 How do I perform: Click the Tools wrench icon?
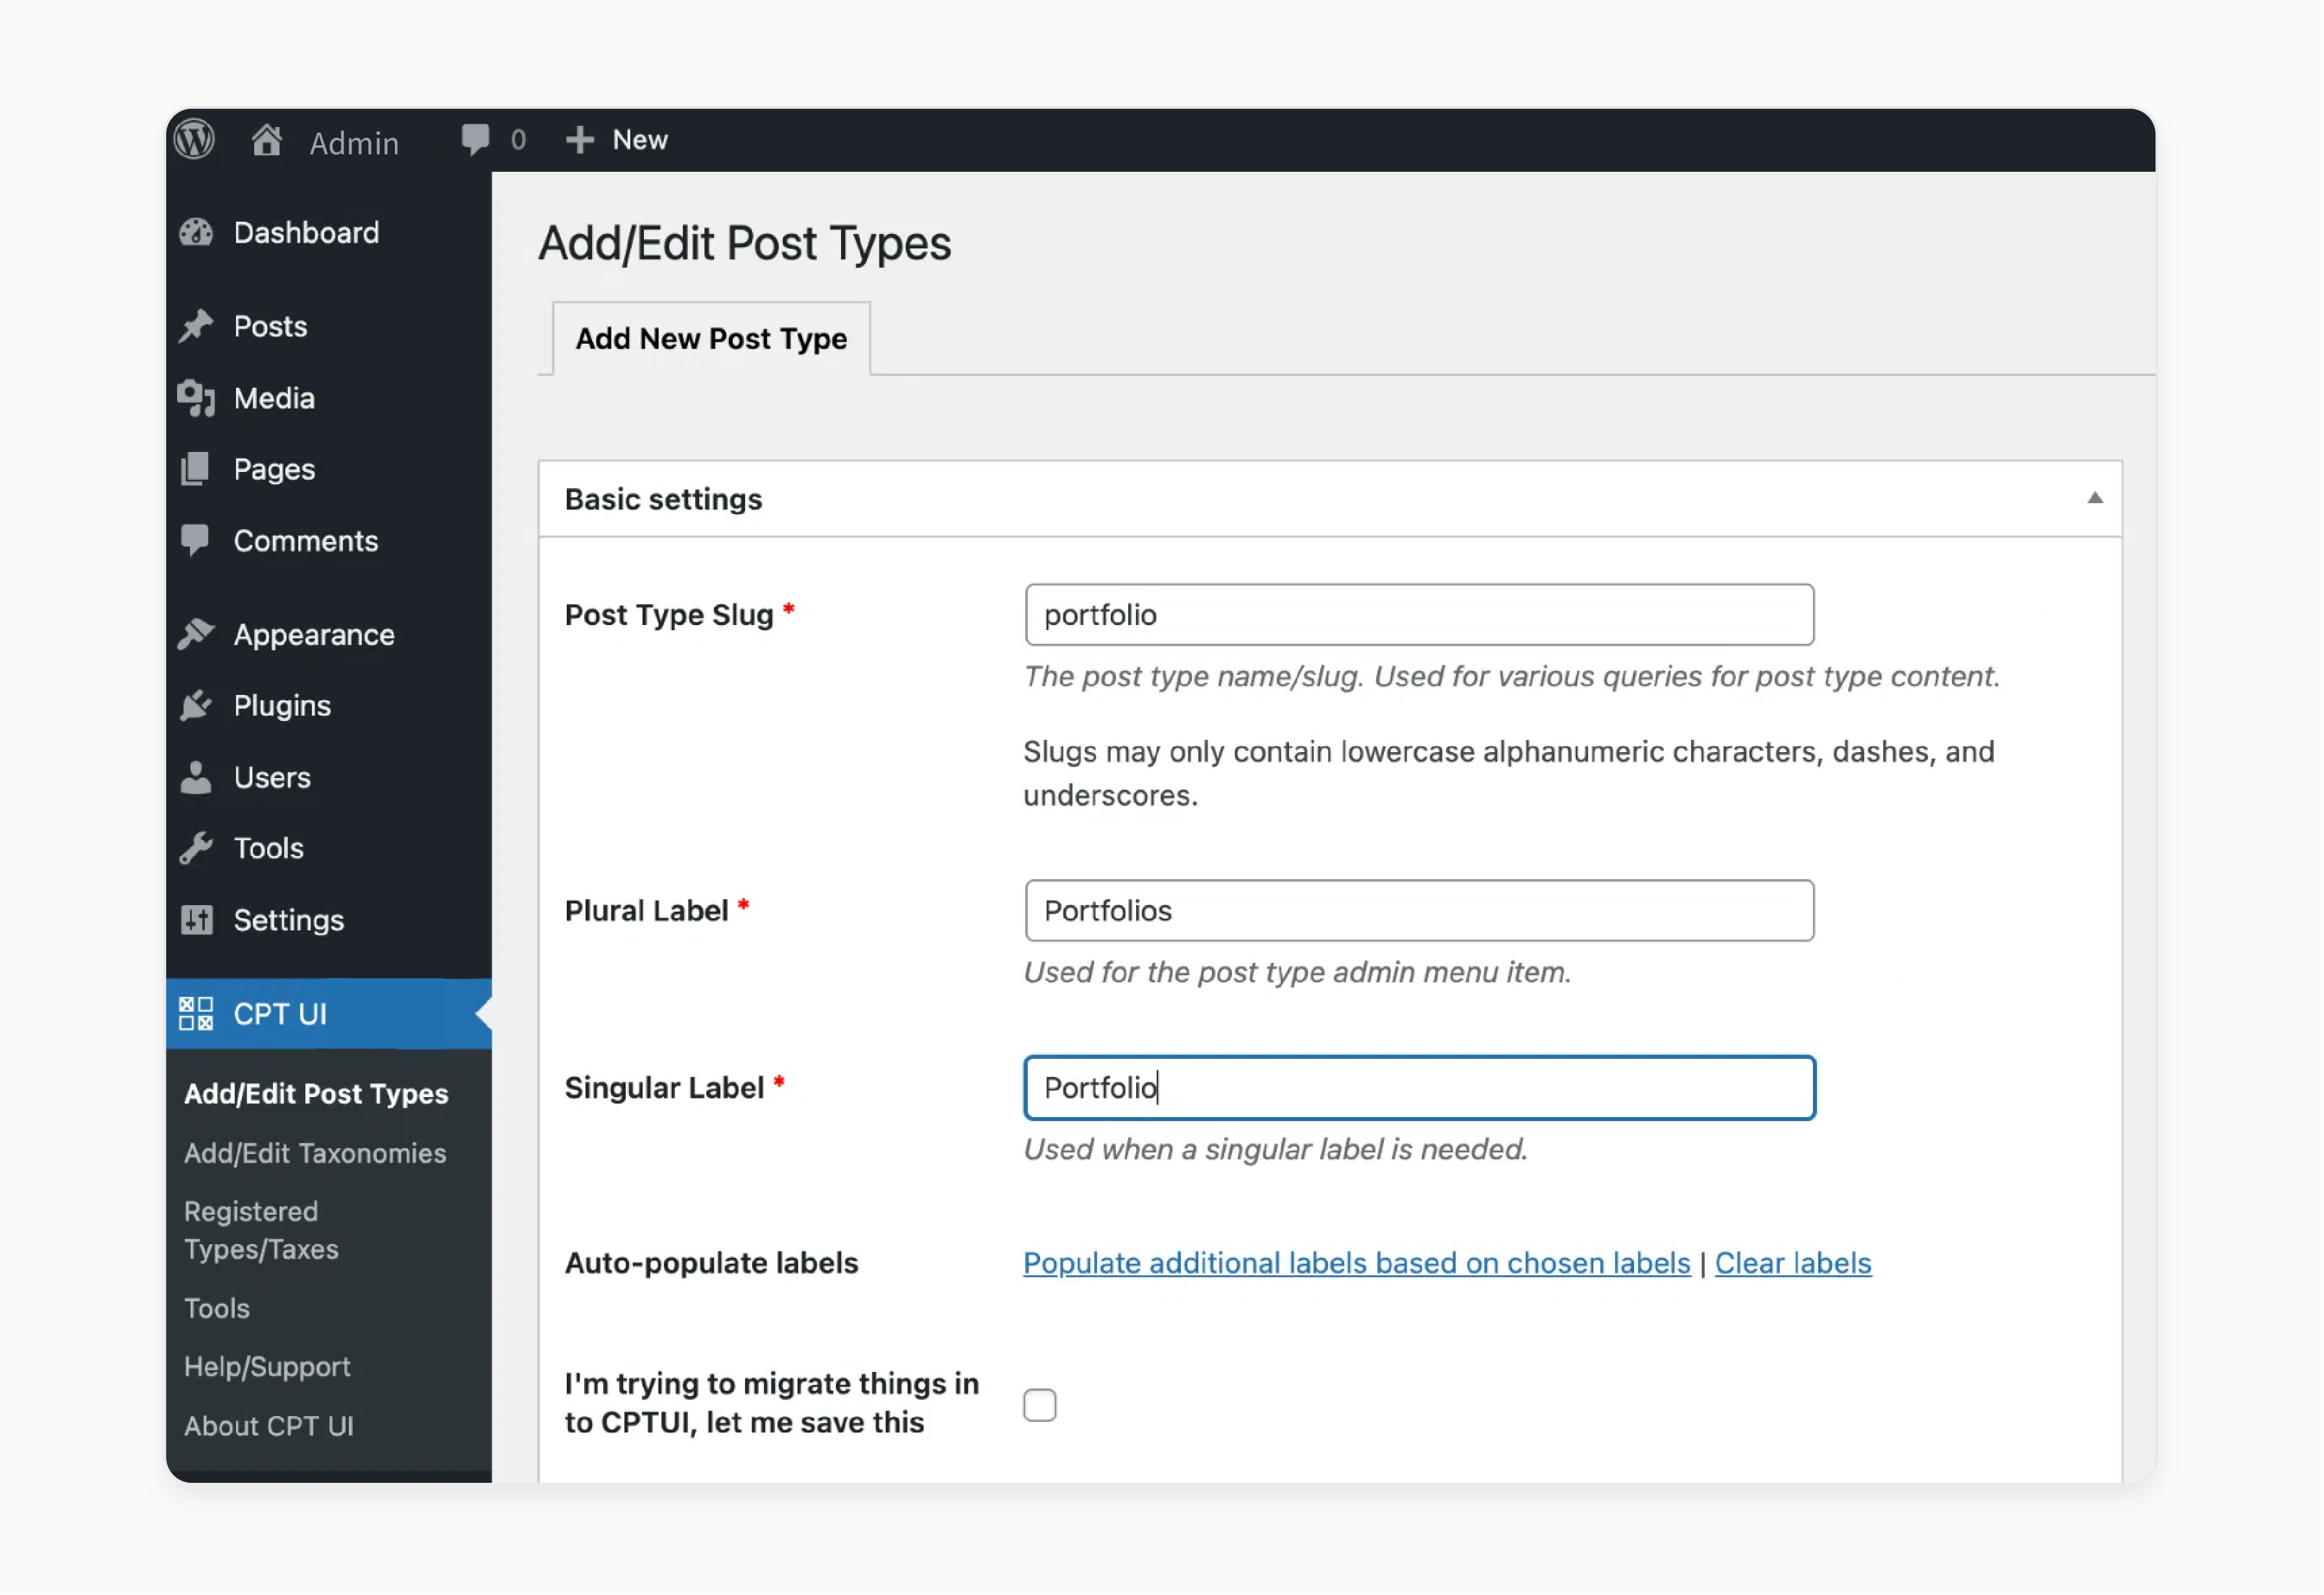click(x=196, y=848)
